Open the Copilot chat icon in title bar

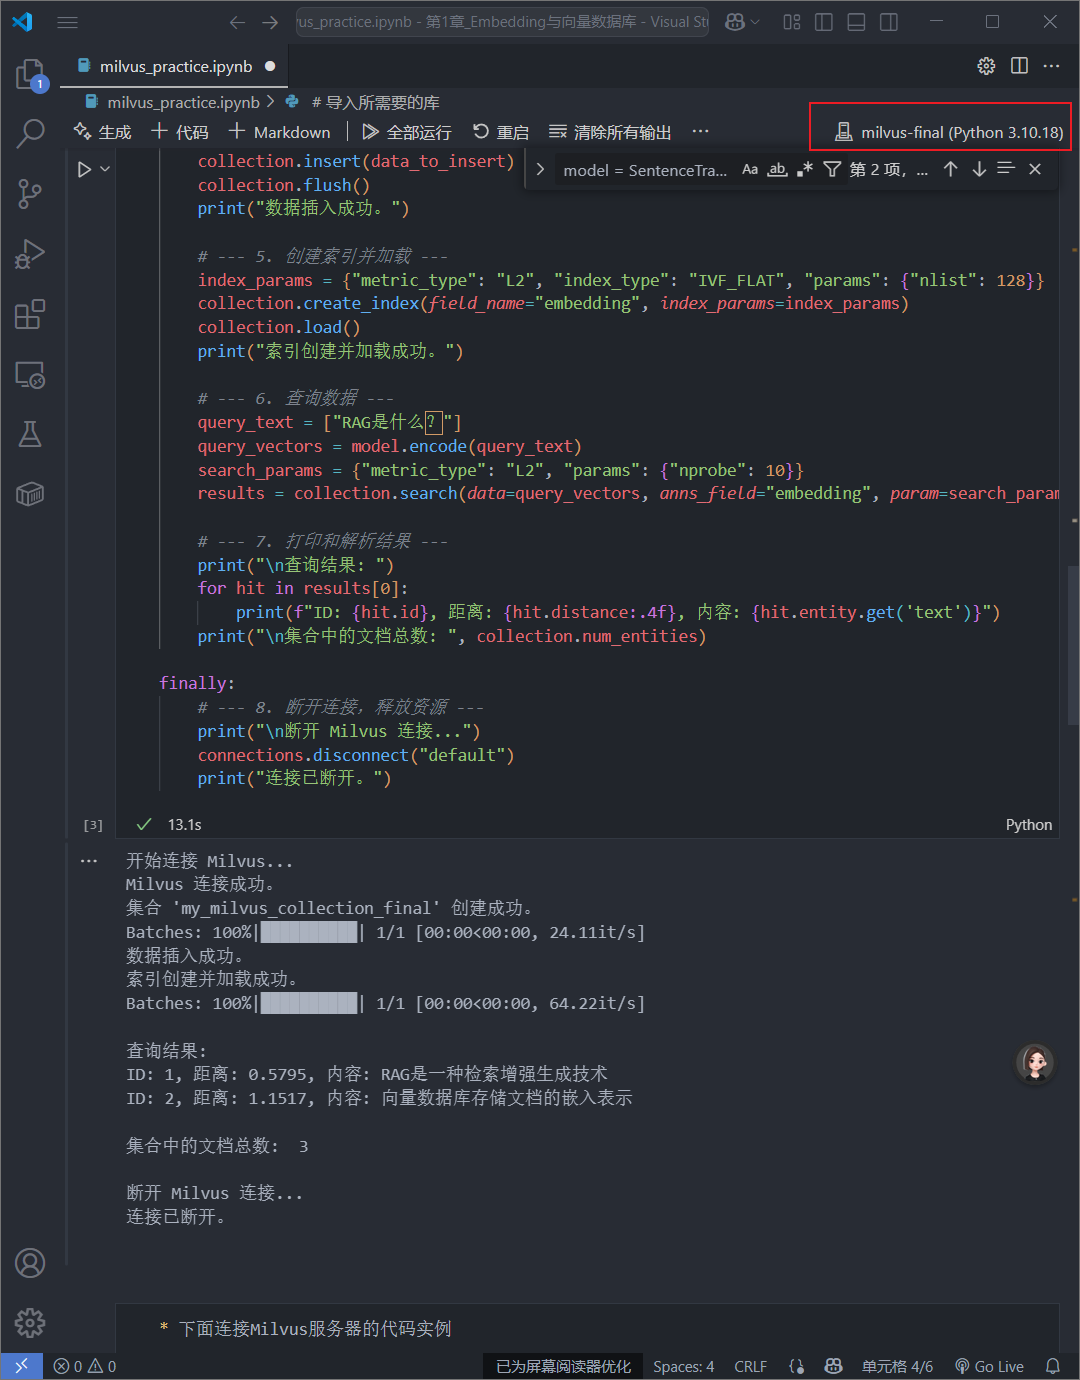click(735, 22)
